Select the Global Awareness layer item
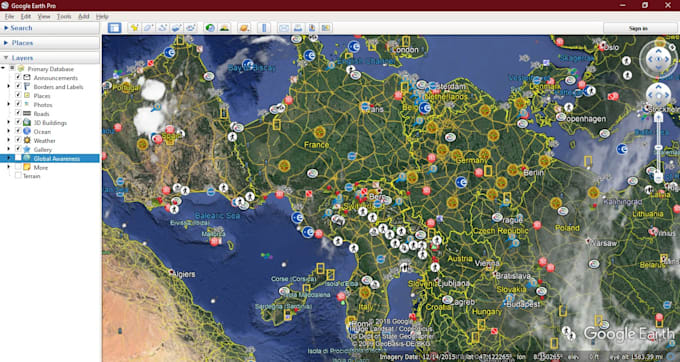 click(56, 159)
